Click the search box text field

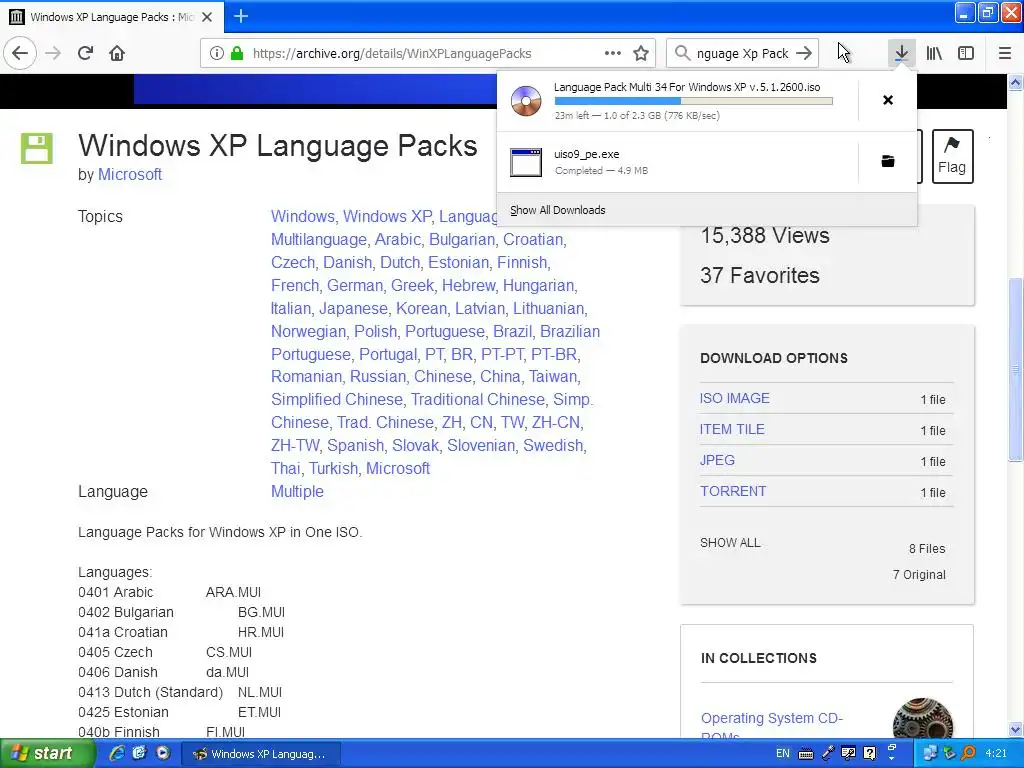pyautogui.click(x=743, y=54)
